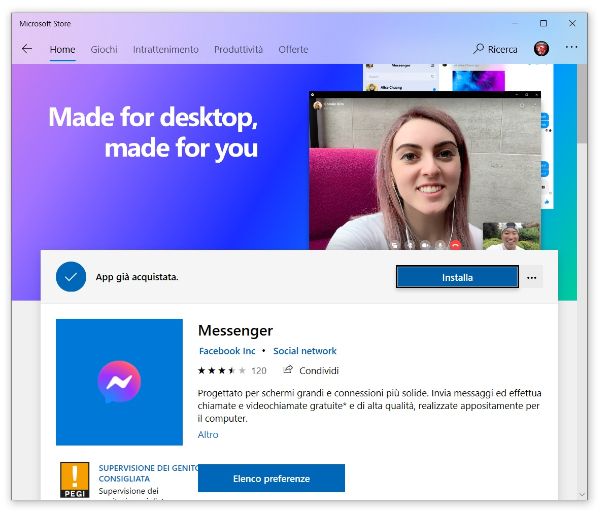Open more options beside Installa
610x518 pixels.
(532, 278)
